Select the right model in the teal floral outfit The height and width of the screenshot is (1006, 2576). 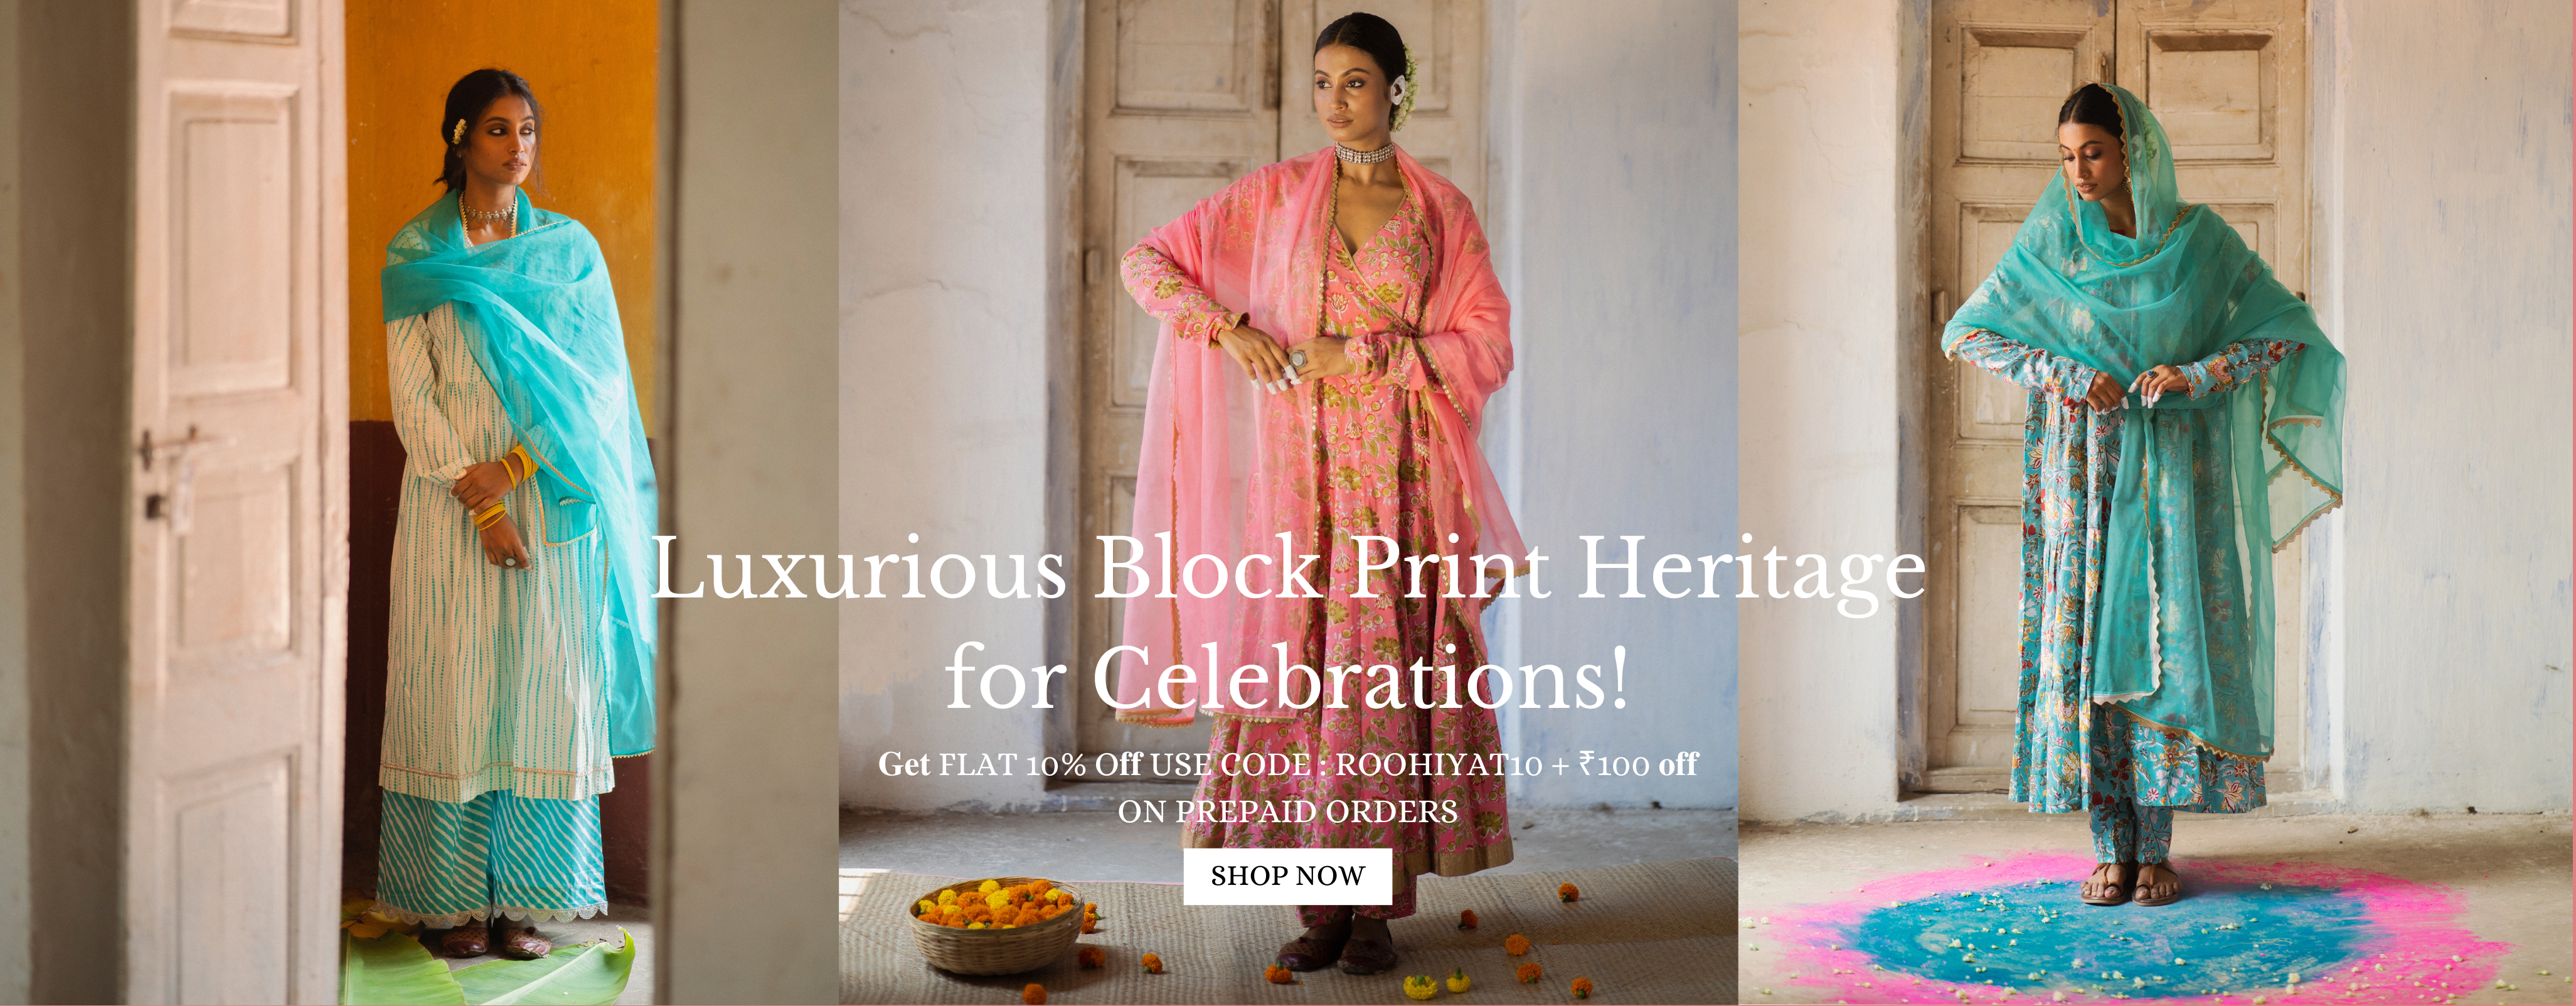(x=2140, y=490)
